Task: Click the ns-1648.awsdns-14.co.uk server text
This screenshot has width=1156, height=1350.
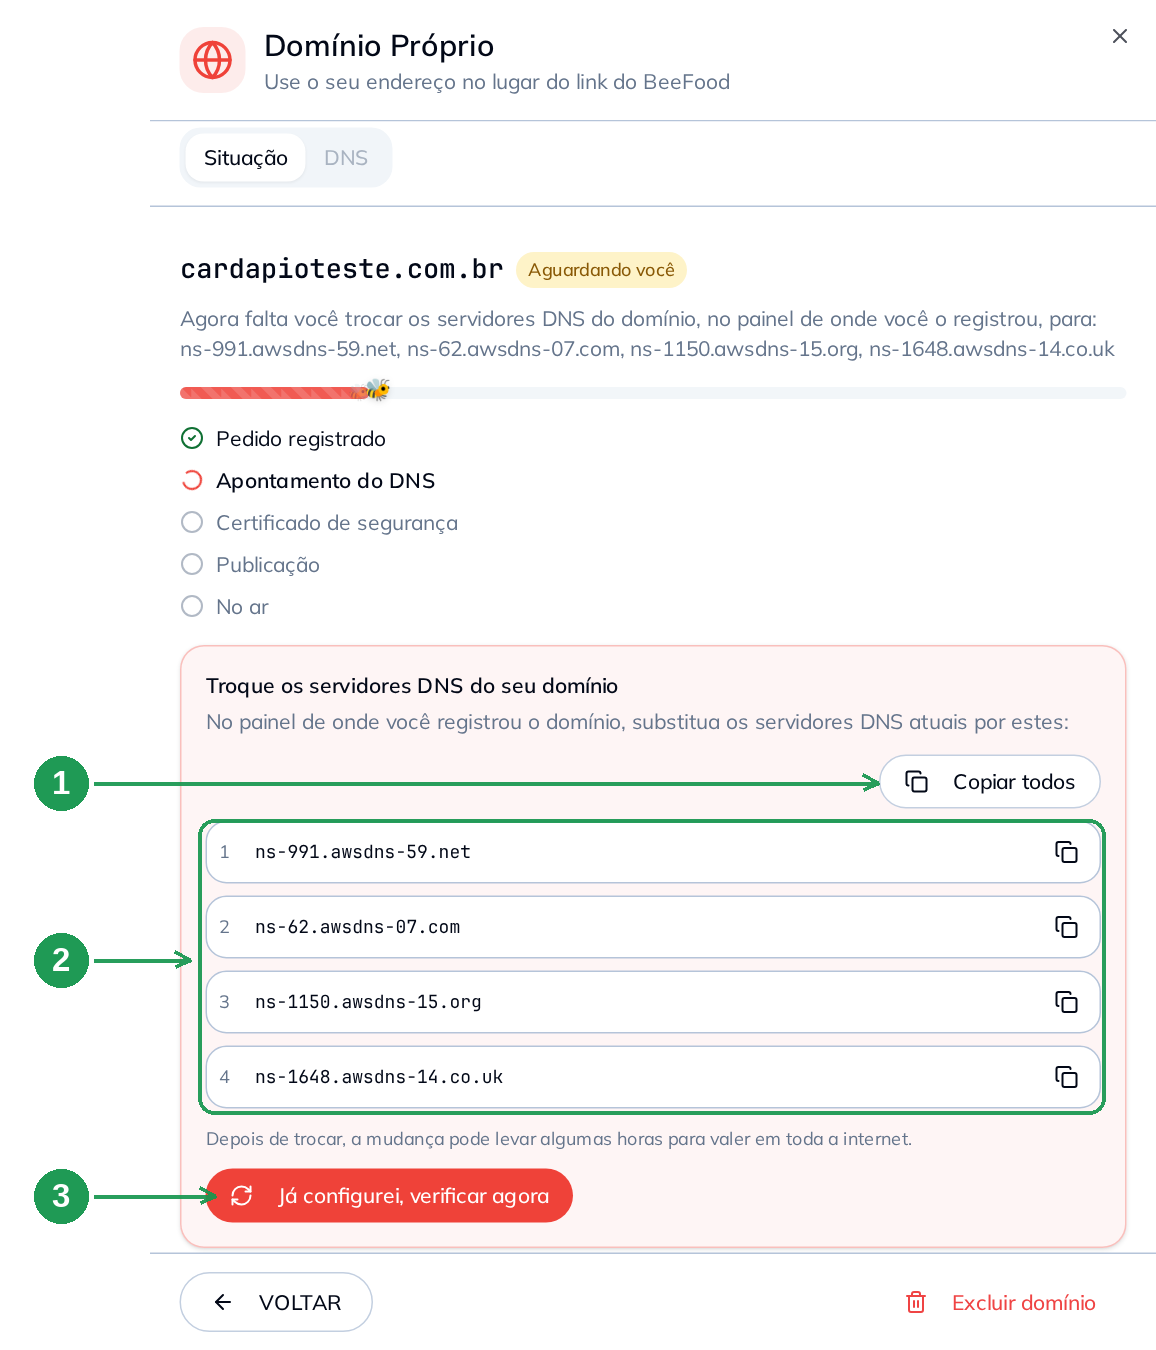Action: (x=379, y=1077)
